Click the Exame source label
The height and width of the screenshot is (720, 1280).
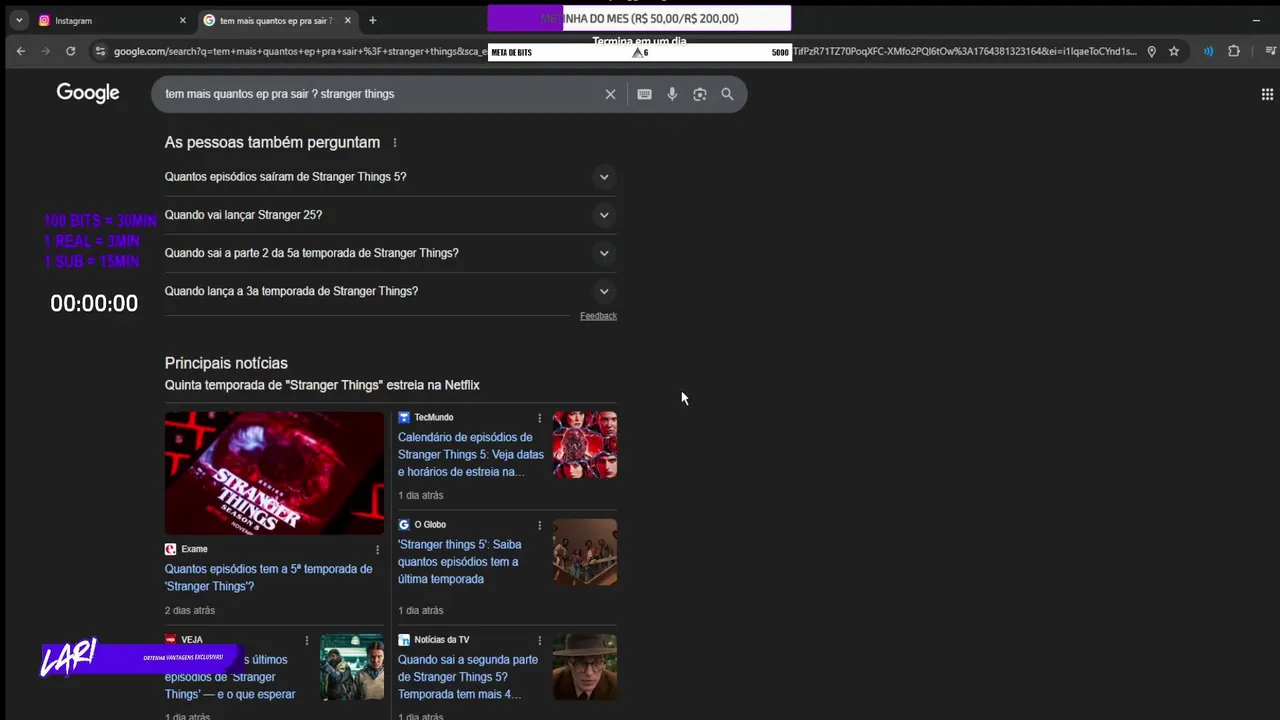(194, 549)
